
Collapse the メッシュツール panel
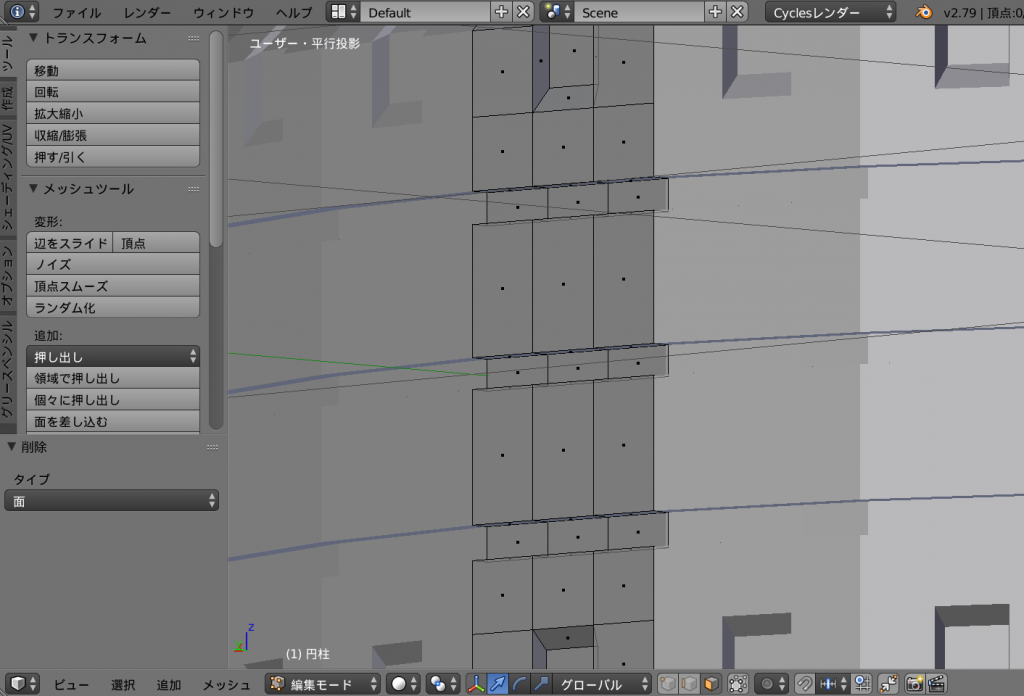(33, 189)
